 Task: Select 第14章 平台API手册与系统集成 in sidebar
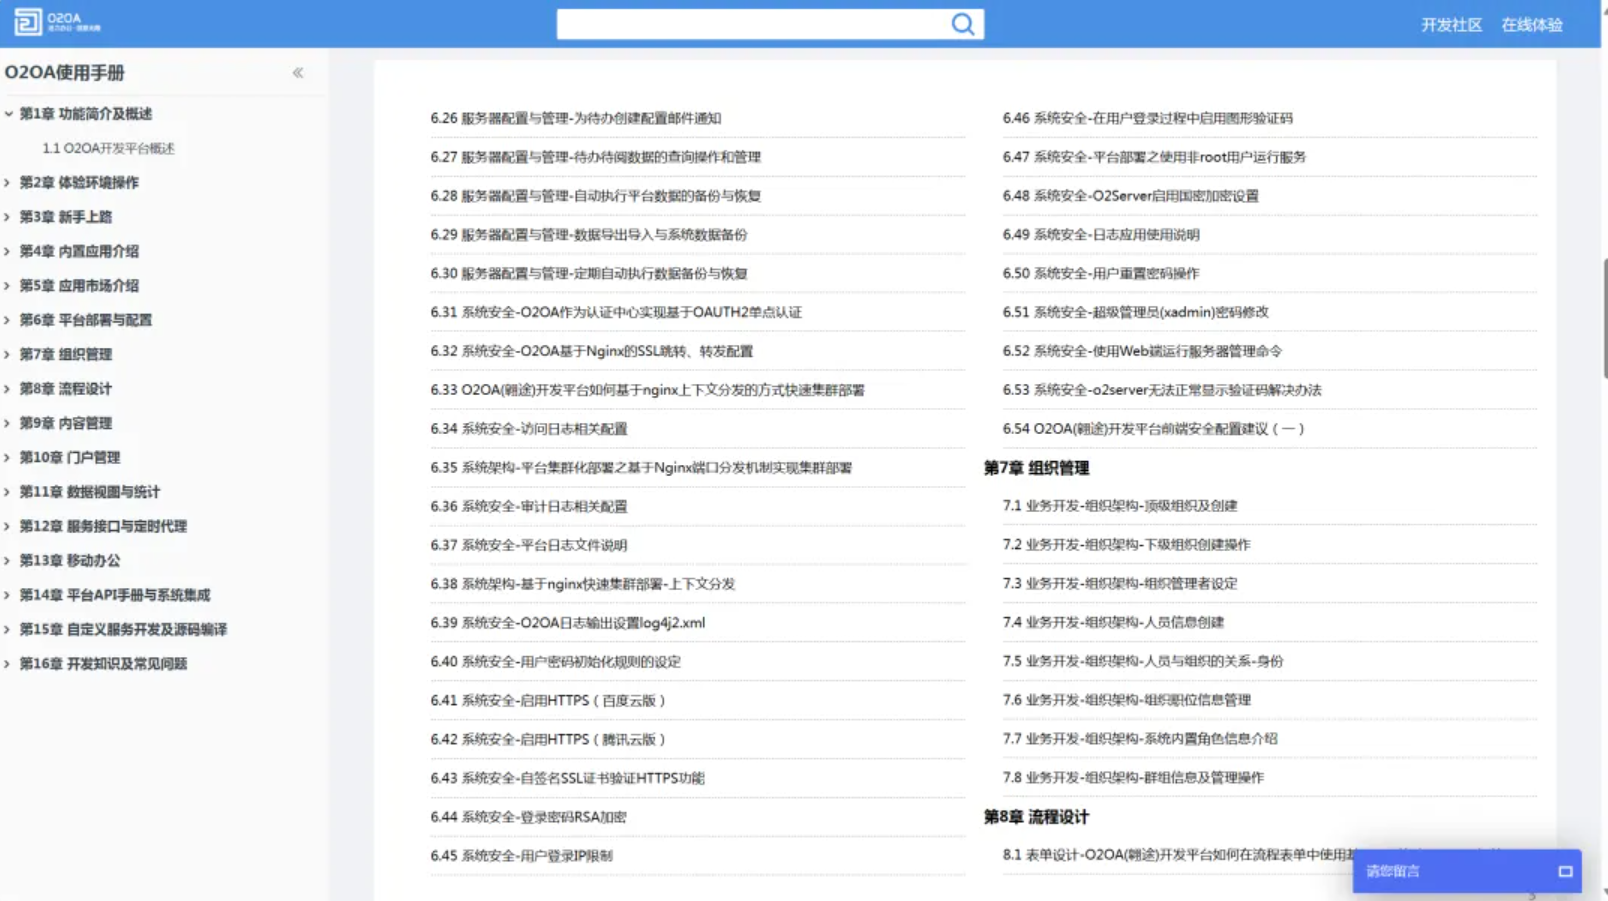[x=115, y=595]
